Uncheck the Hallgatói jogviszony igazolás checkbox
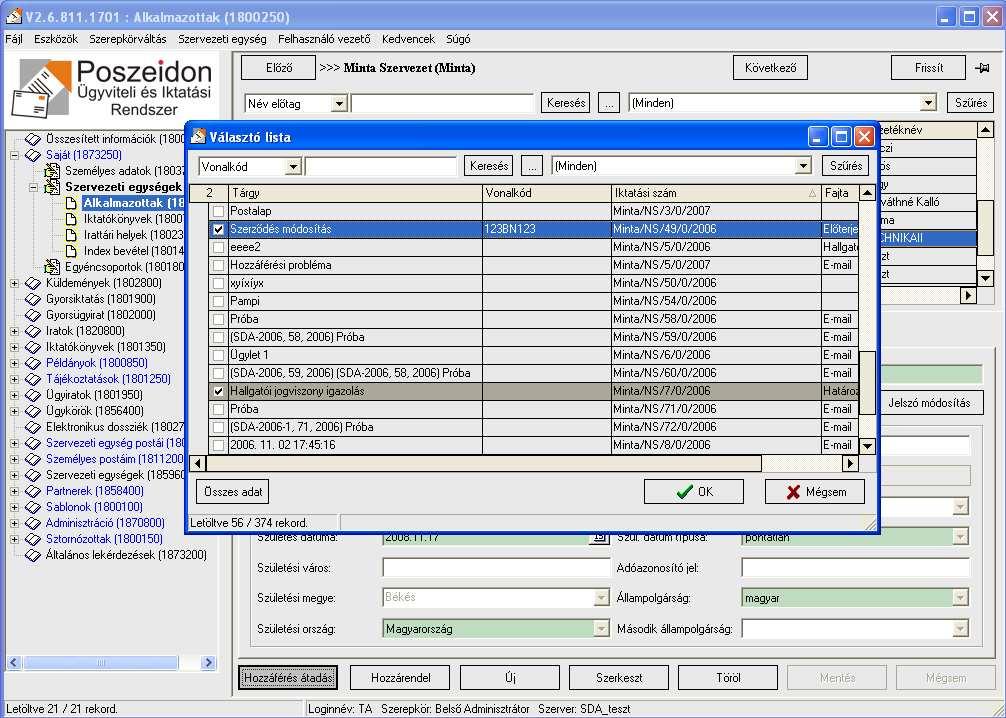The image size is (1006, 718). (x=219, y=391)
